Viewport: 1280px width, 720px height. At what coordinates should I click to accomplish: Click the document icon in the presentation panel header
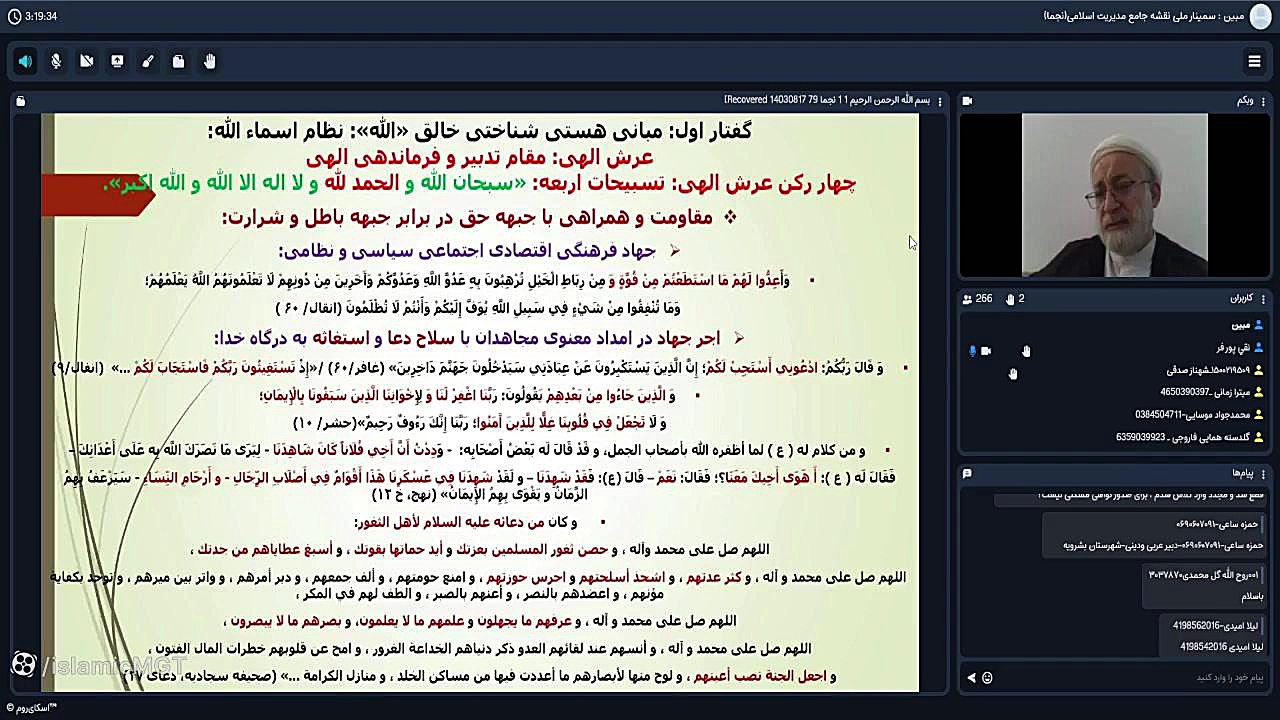pyautogui.click(x=20, y=101)
